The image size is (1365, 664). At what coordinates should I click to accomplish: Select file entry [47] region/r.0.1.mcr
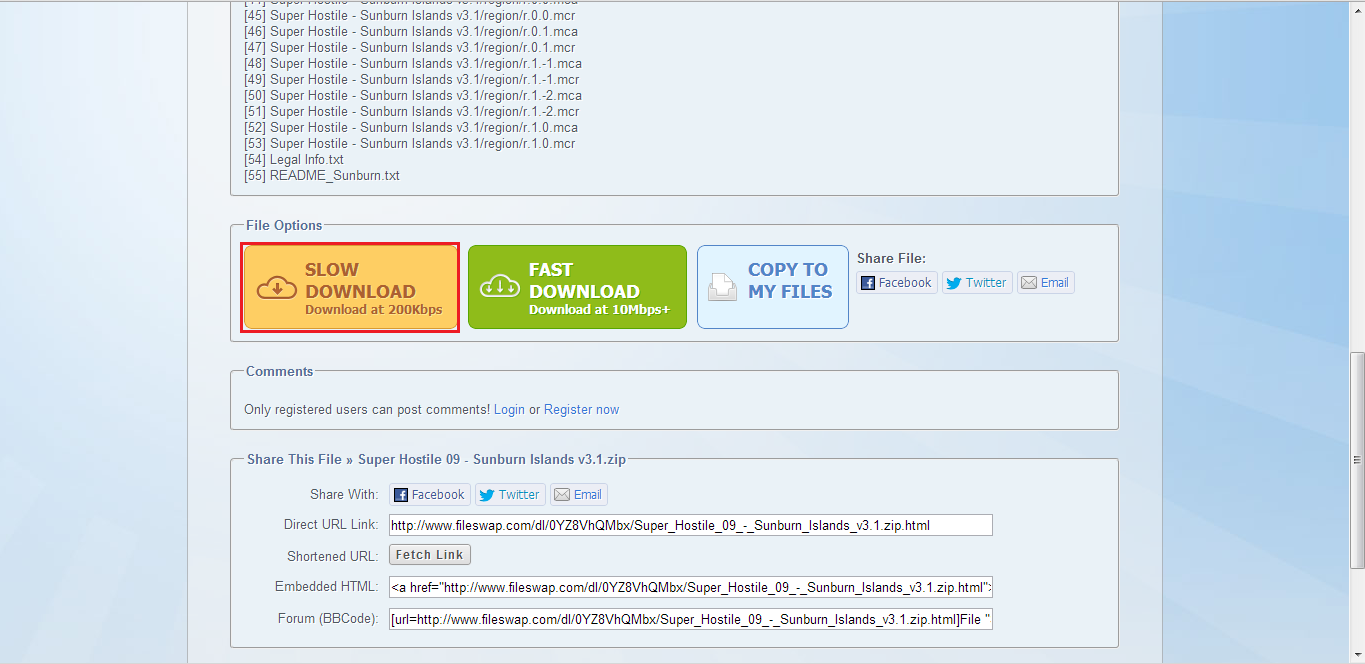[x=410, y=48]
